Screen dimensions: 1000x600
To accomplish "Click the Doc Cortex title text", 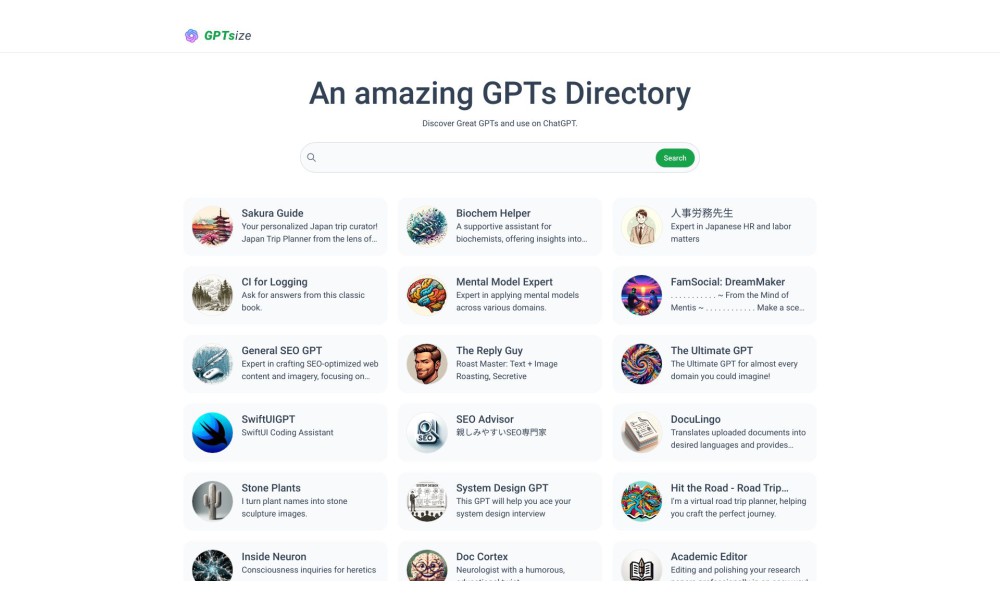I will [x=482, y=557].
